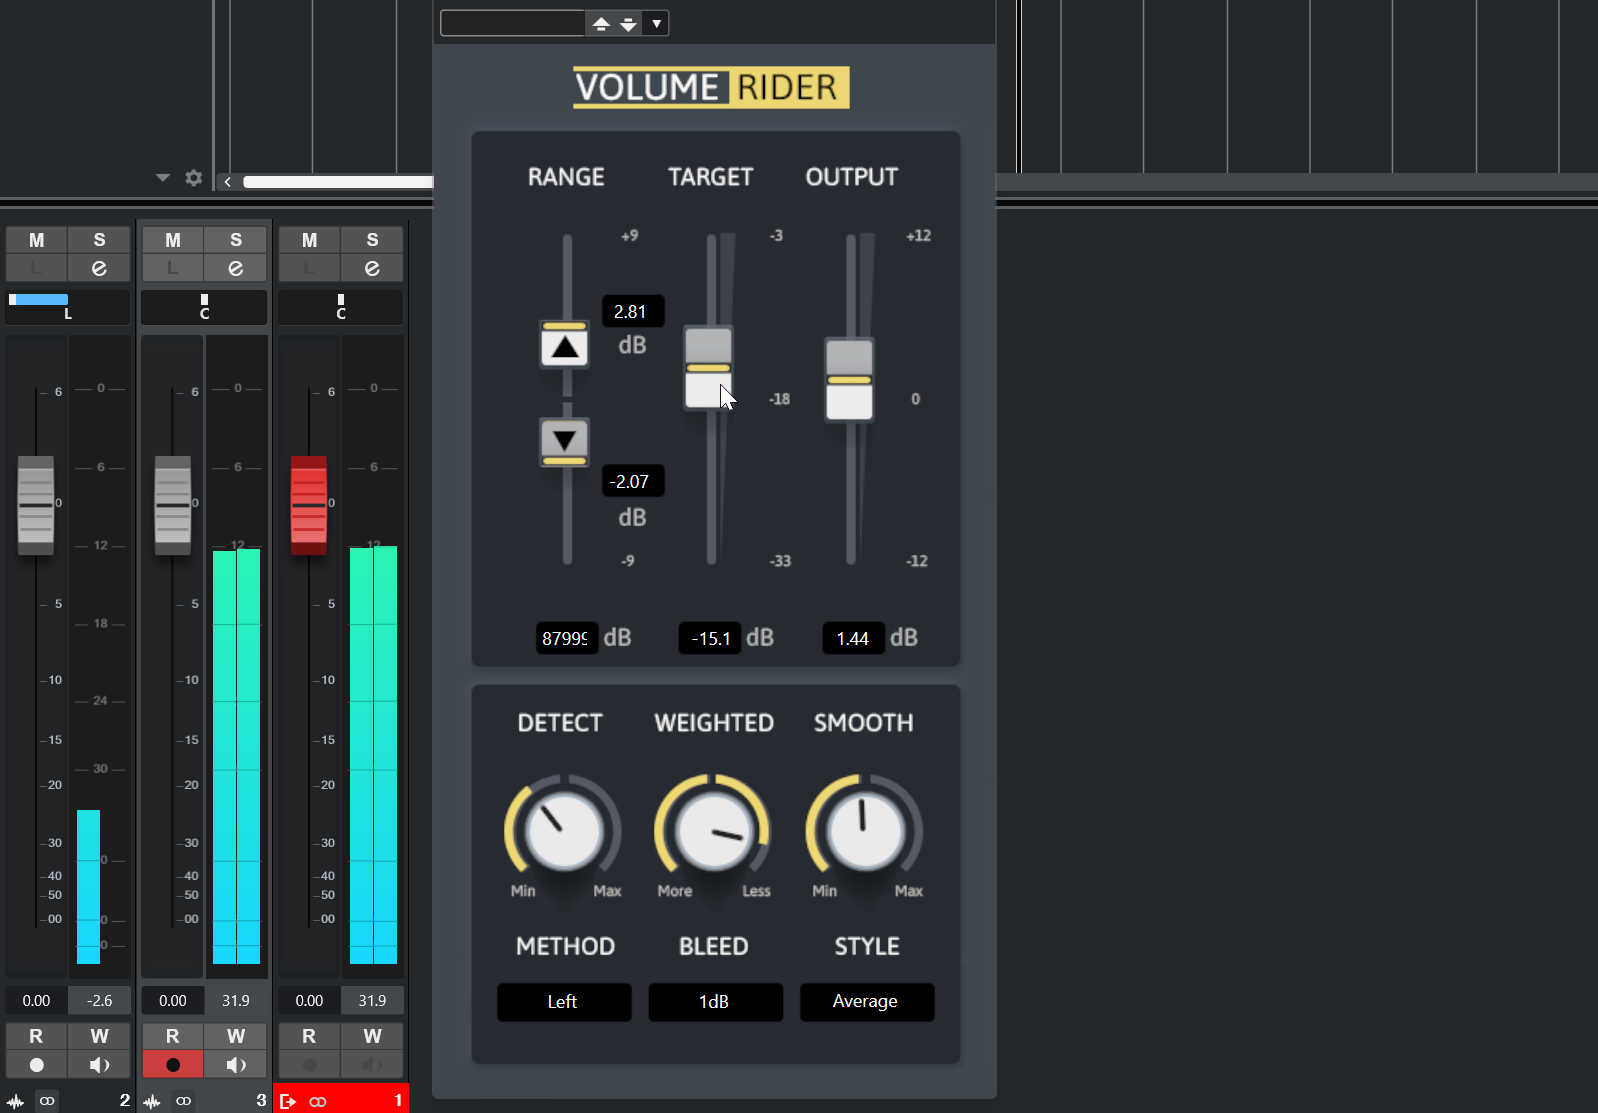Click the fader value 0.00 on channel 2
This screenshot has width=1598, height=1113.
click(x=36, y=1001)
